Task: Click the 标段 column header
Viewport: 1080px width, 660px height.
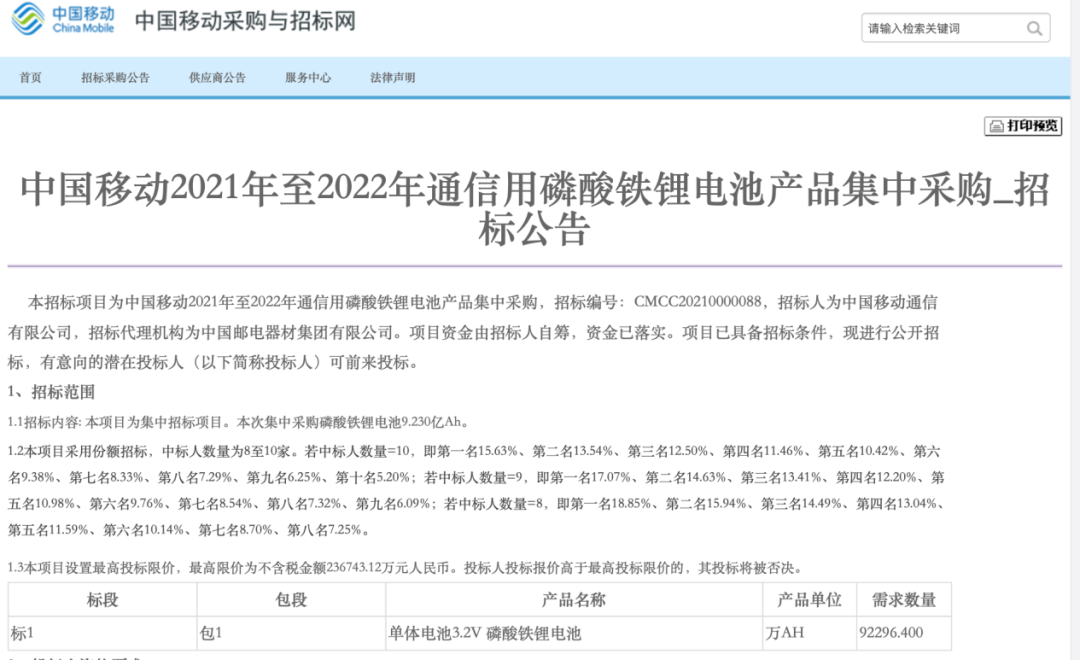Action: pos(103,600)
